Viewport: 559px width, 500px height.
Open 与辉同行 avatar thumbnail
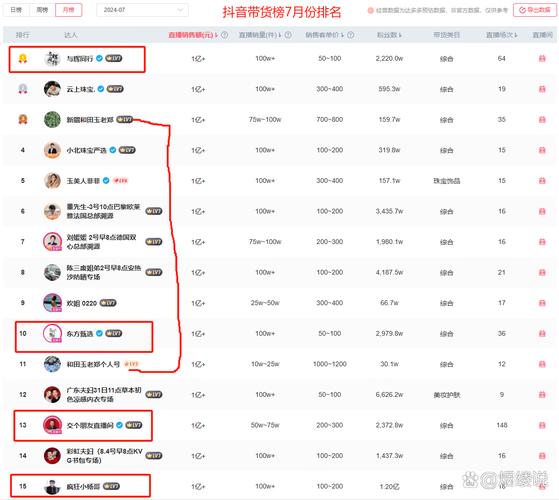tap(52, 58)
